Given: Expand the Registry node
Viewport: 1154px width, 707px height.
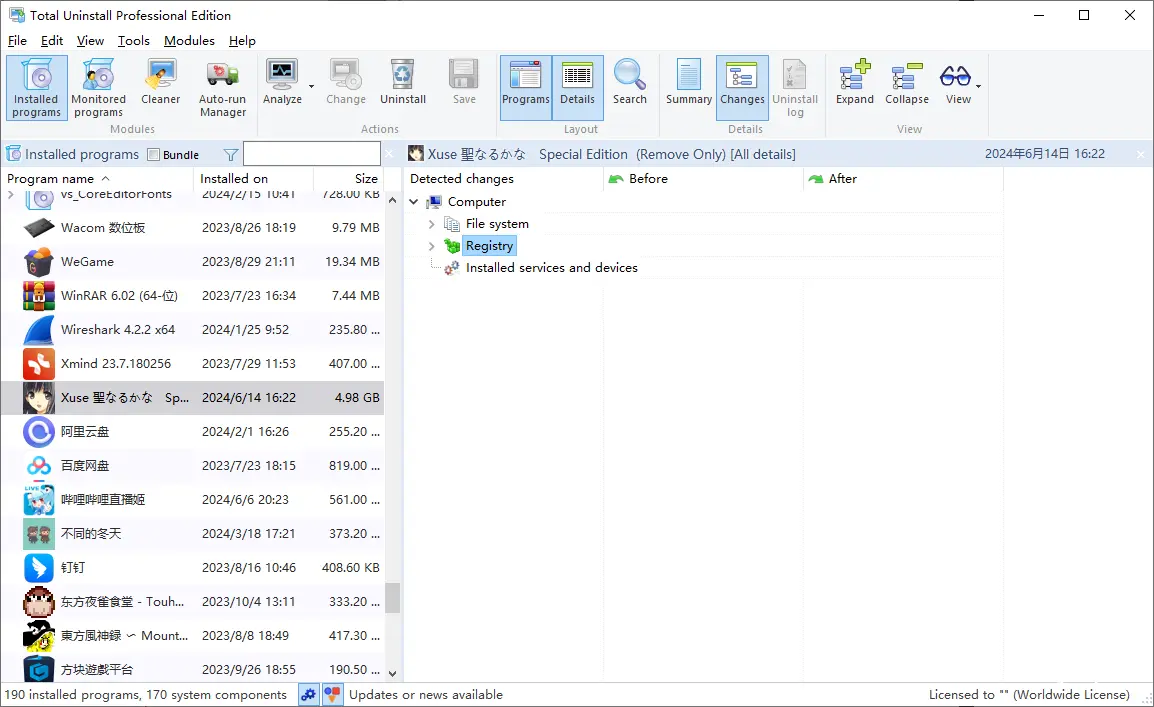Looking at the screenshot, I should tap(431, 246).
